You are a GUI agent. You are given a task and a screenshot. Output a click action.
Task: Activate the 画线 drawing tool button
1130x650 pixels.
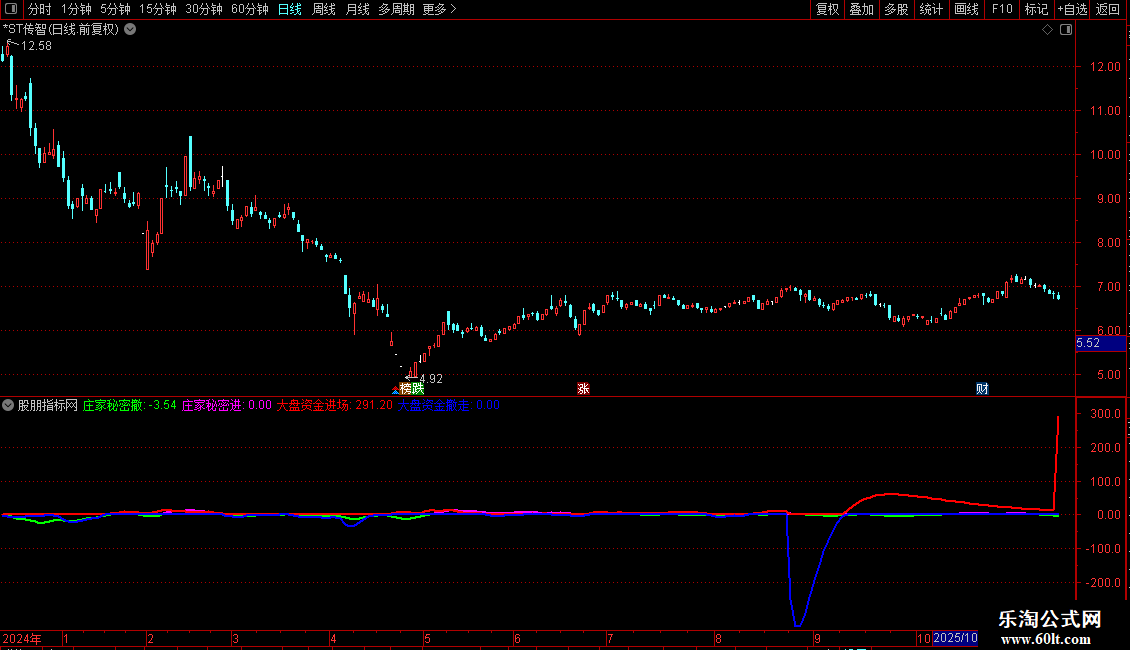(966, 9)
